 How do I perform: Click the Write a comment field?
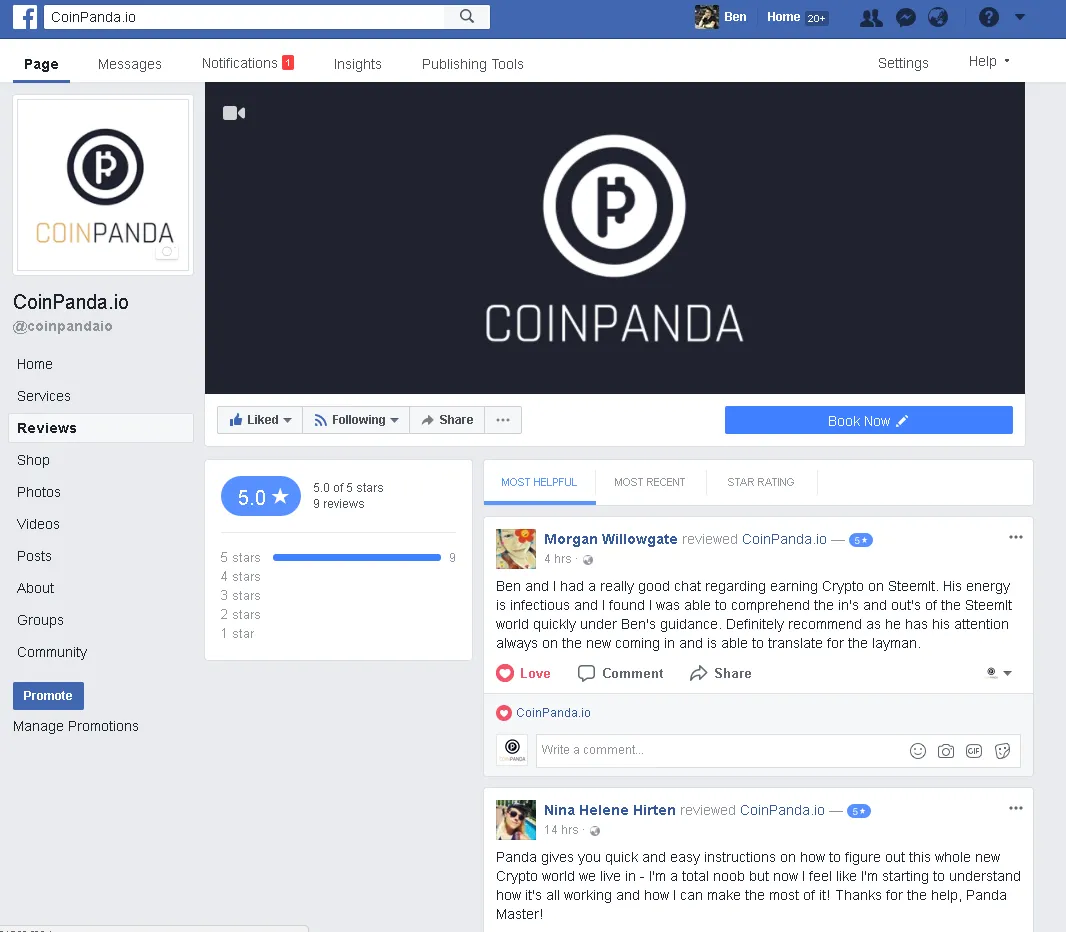(x=721, y=750)
